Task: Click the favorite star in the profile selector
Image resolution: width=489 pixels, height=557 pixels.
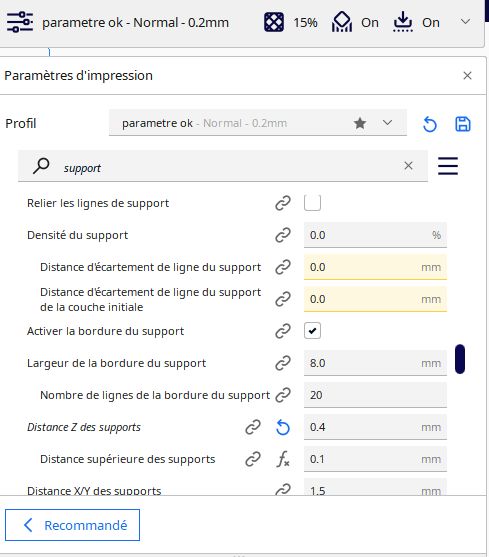Action: [x=360, y=123]
